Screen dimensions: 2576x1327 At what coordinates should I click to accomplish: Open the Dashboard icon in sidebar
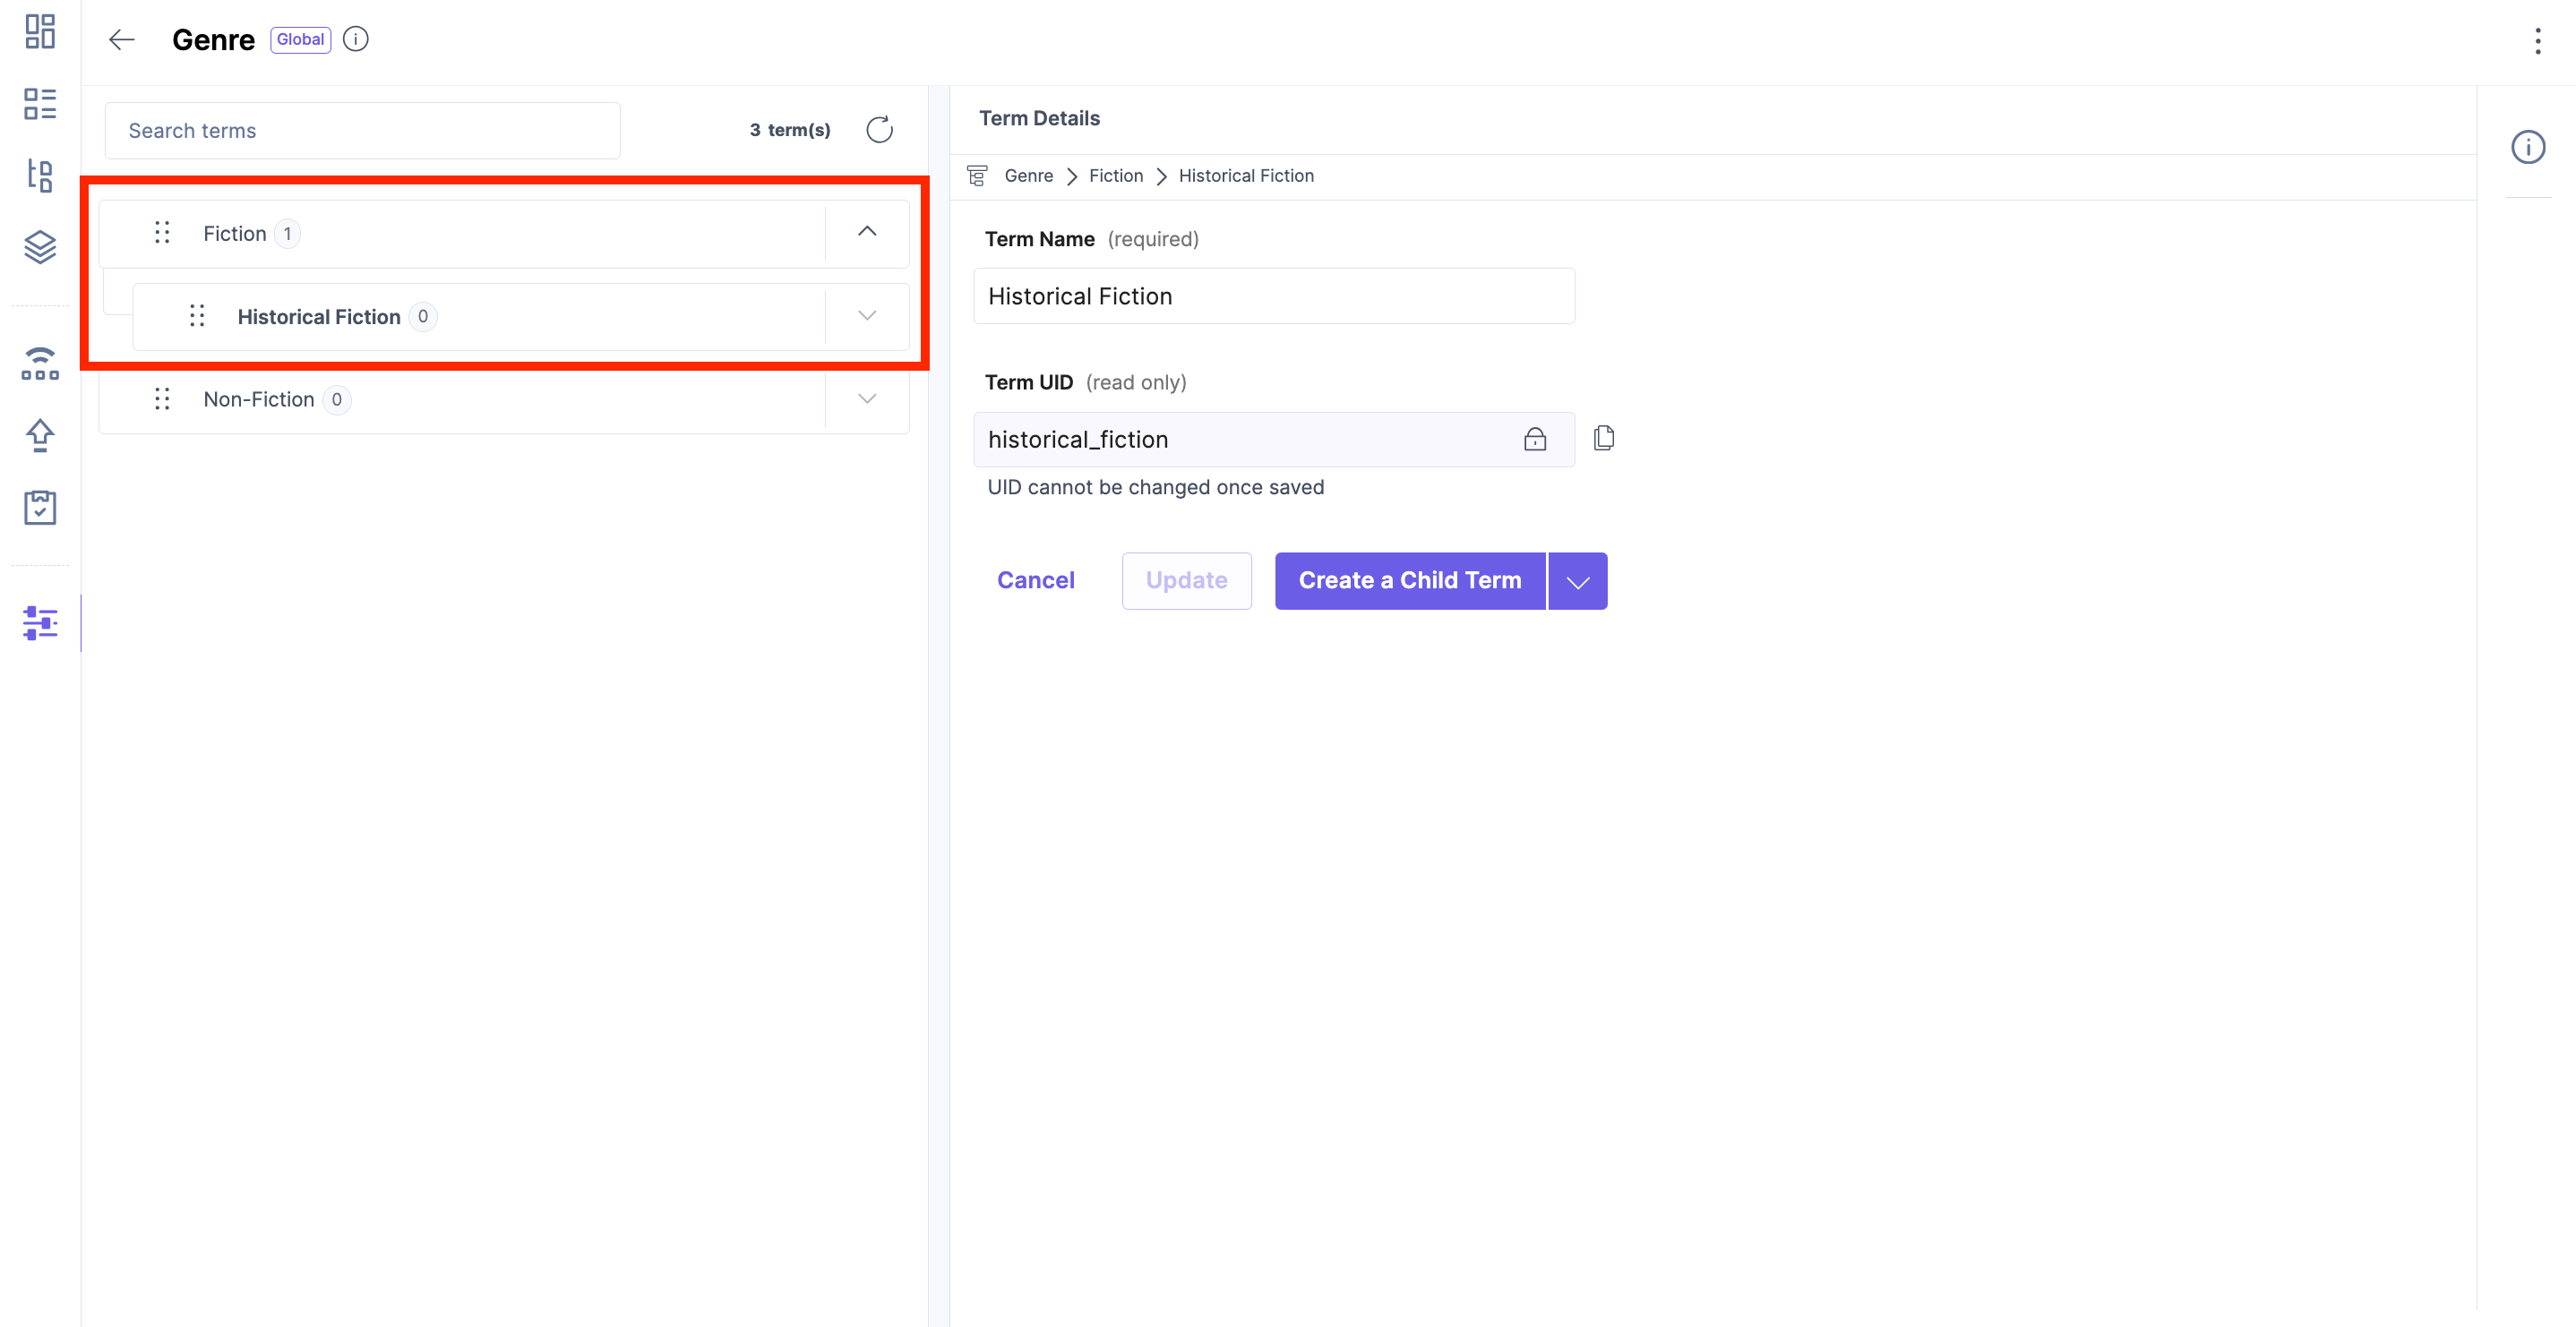40,31
